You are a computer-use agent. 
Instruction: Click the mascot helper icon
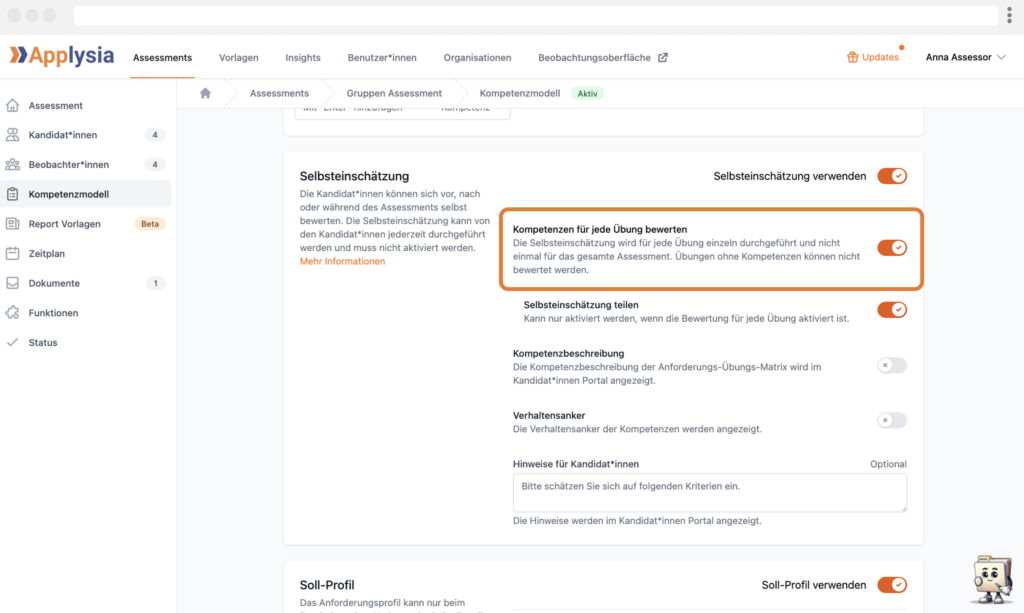(x=991, y=578)
